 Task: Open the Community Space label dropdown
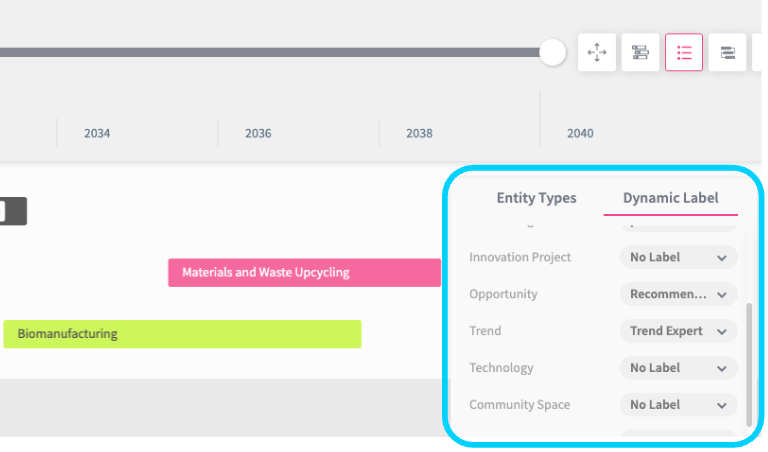(x=678, y=405)
